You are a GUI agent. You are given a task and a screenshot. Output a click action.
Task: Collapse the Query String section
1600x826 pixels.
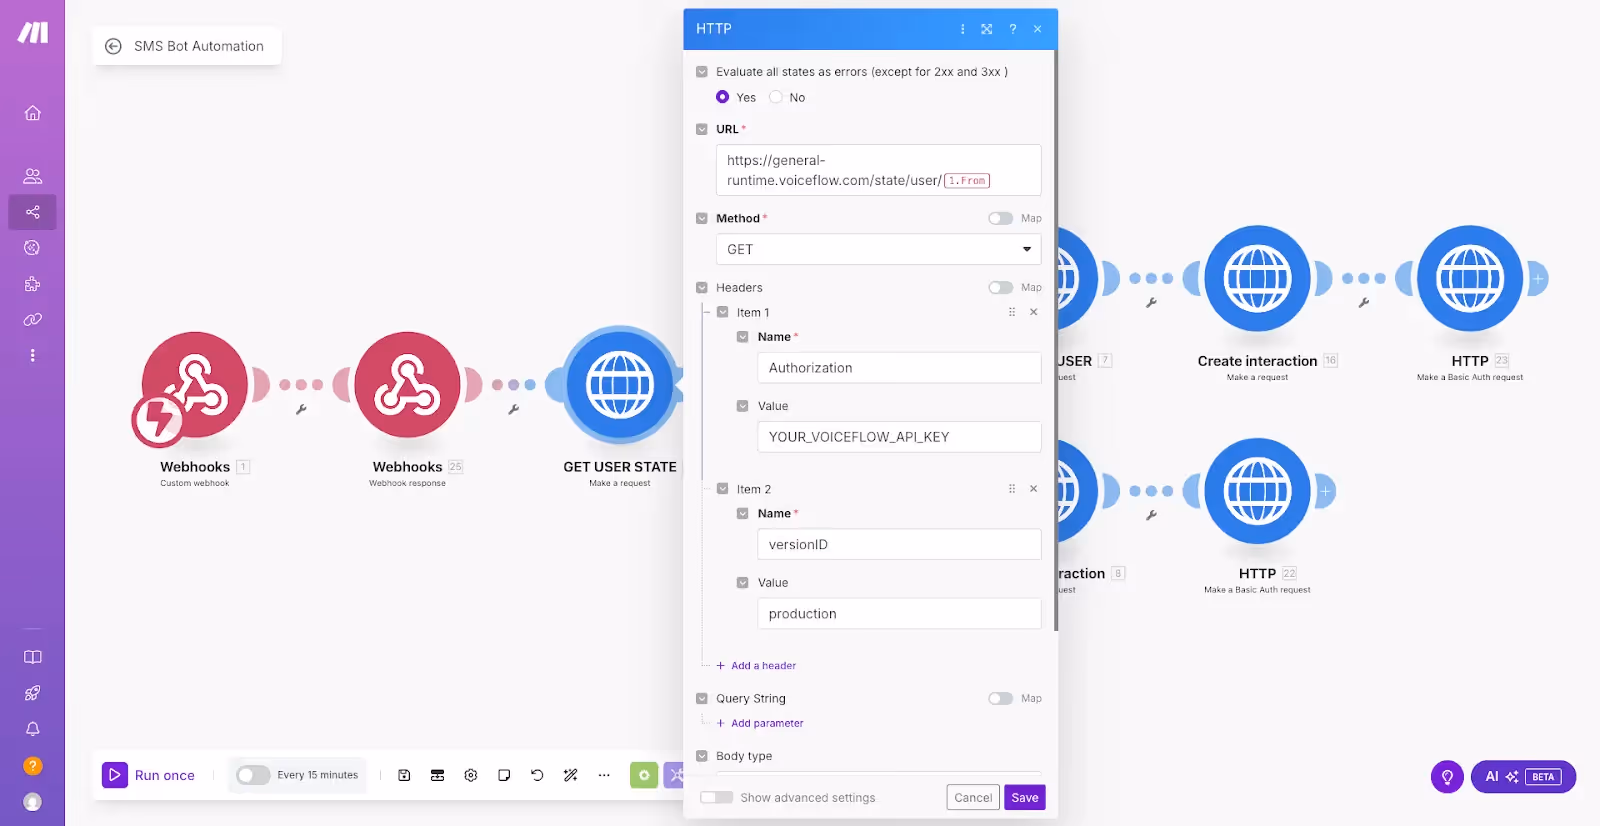tap(702, 698)
